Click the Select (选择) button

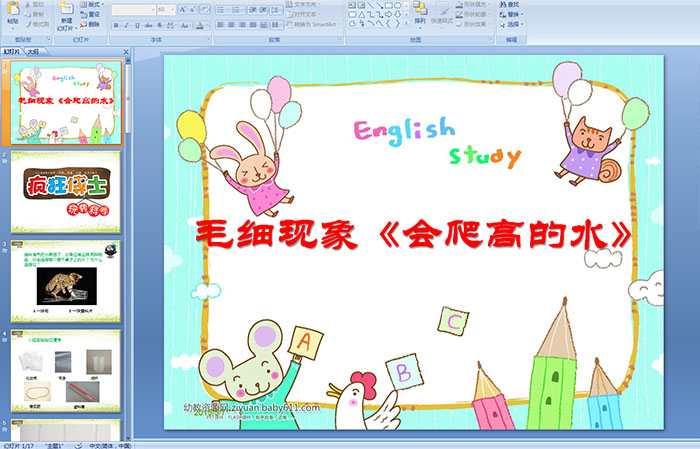coord(512,24)
